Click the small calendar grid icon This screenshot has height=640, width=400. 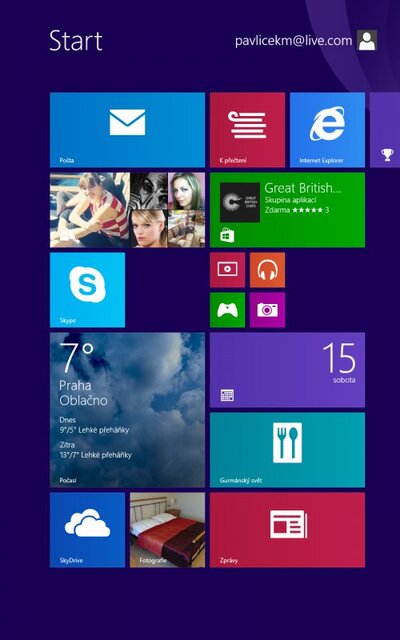pos(227,395)
